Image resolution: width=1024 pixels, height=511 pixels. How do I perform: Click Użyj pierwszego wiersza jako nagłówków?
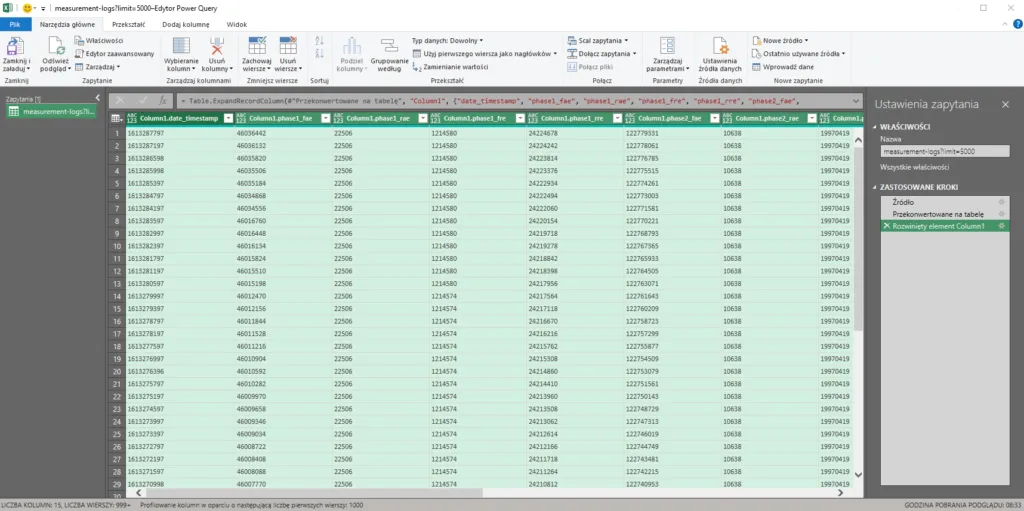(x=485, y=54)
